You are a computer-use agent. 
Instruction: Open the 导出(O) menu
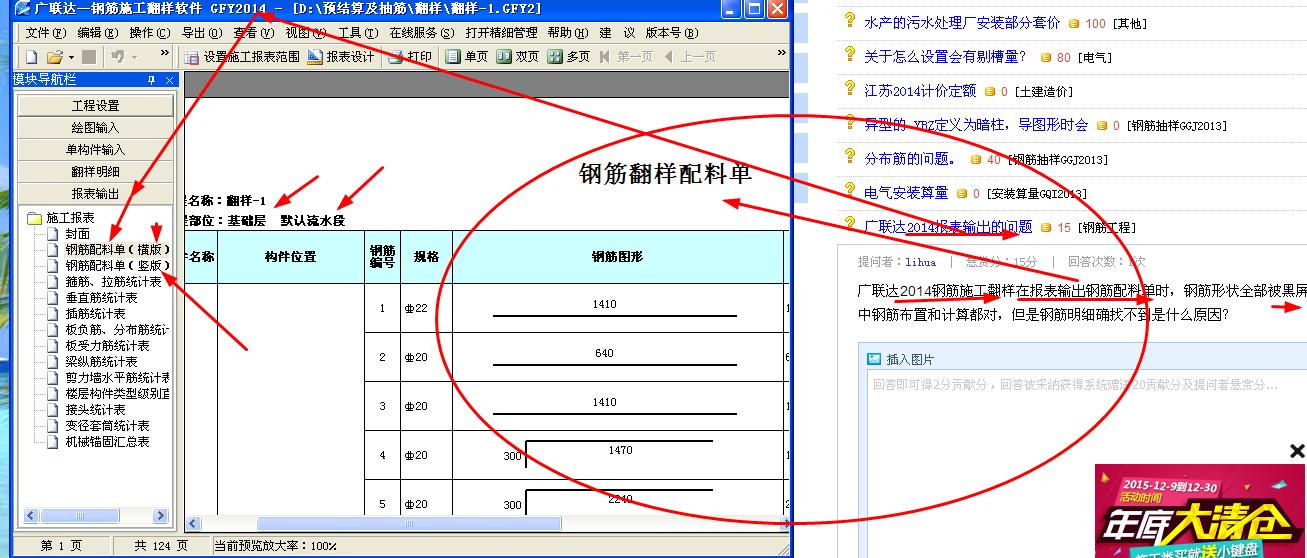202,33
